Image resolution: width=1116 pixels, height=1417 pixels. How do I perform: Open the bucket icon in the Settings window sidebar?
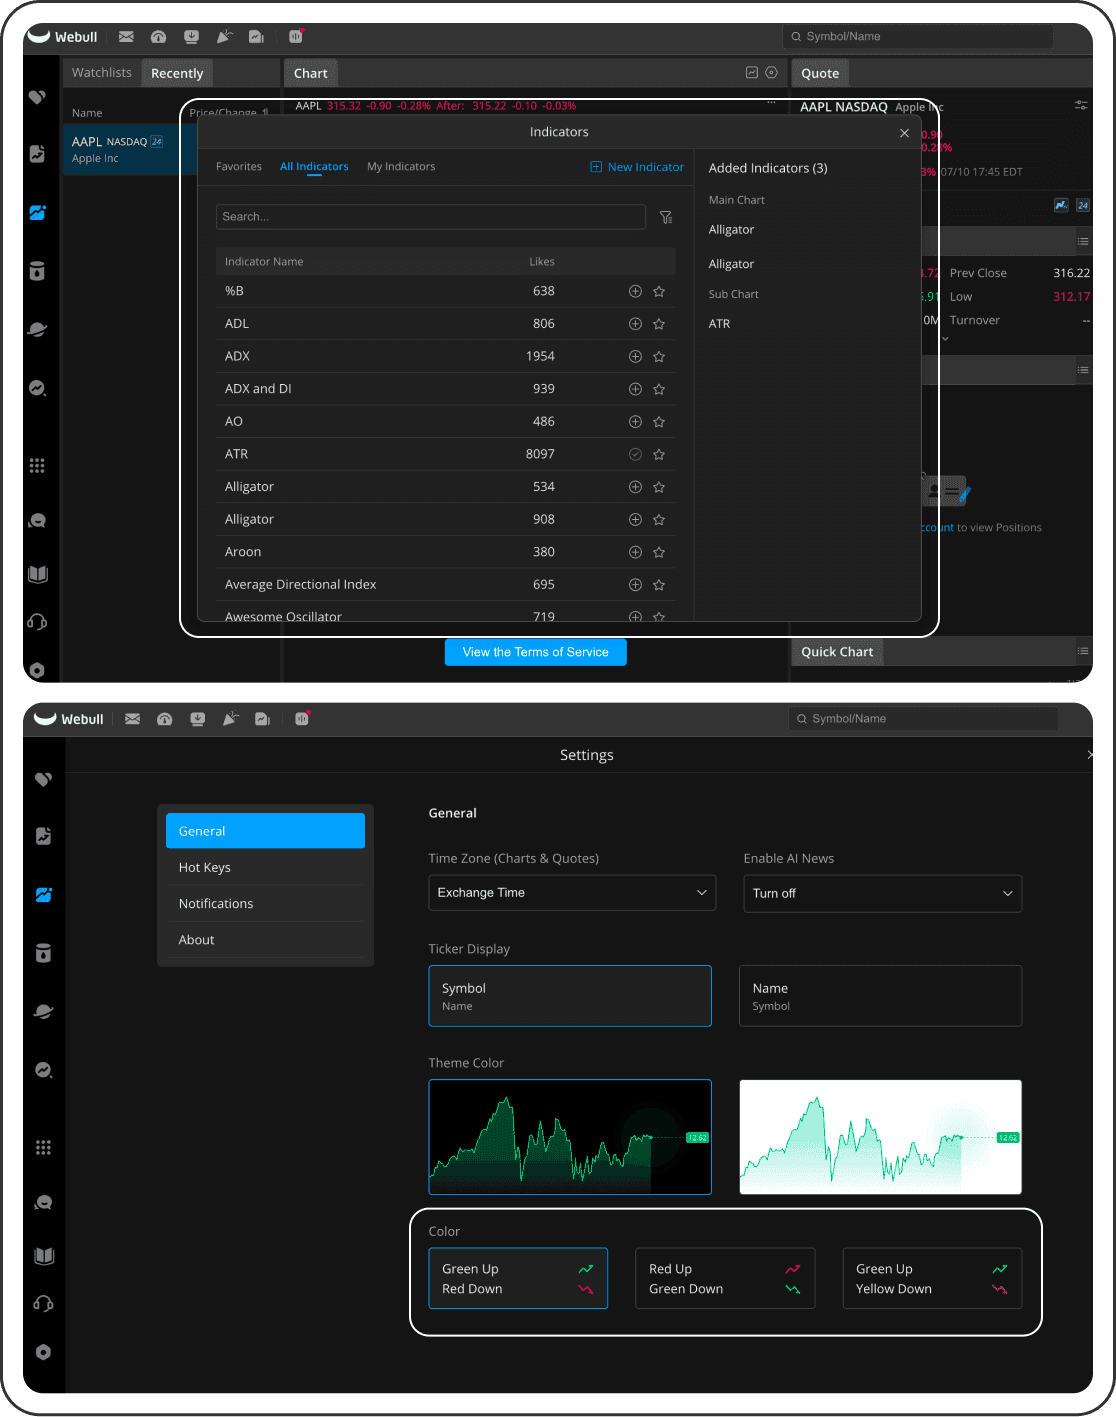[x=43, y=953]
